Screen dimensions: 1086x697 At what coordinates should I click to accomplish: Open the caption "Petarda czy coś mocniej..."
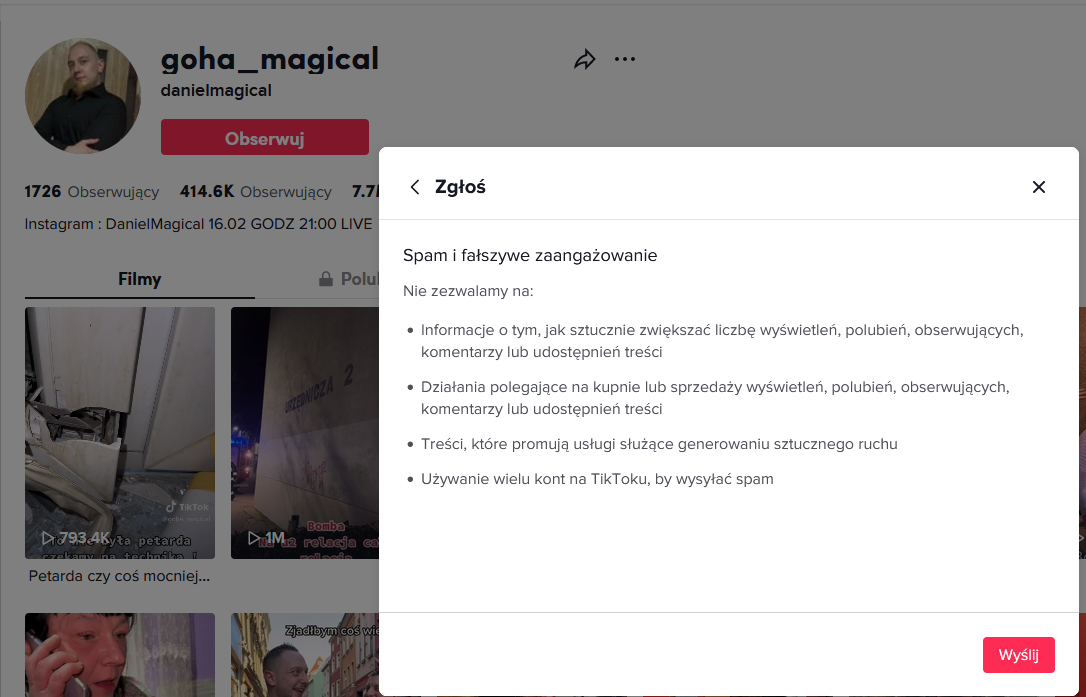point(119,576)
